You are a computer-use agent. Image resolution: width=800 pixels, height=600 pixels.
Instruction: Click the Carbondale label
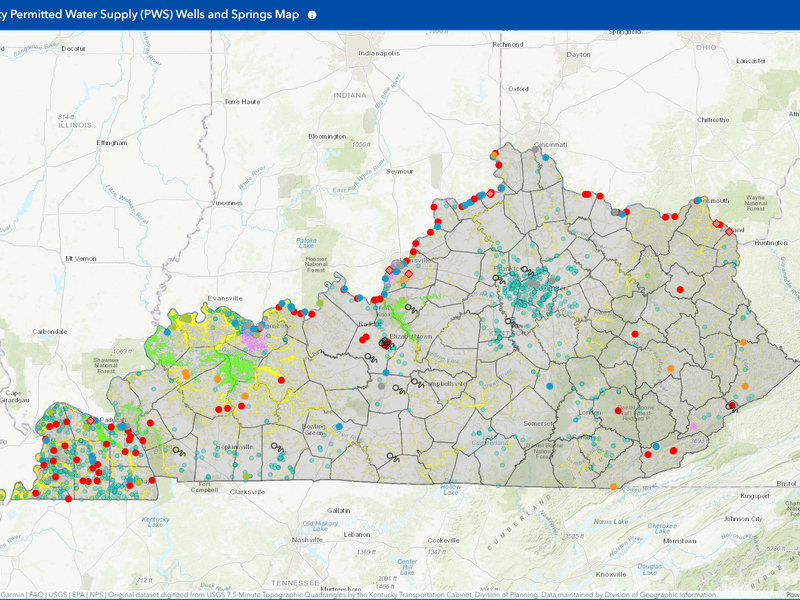tap(49, 331)
